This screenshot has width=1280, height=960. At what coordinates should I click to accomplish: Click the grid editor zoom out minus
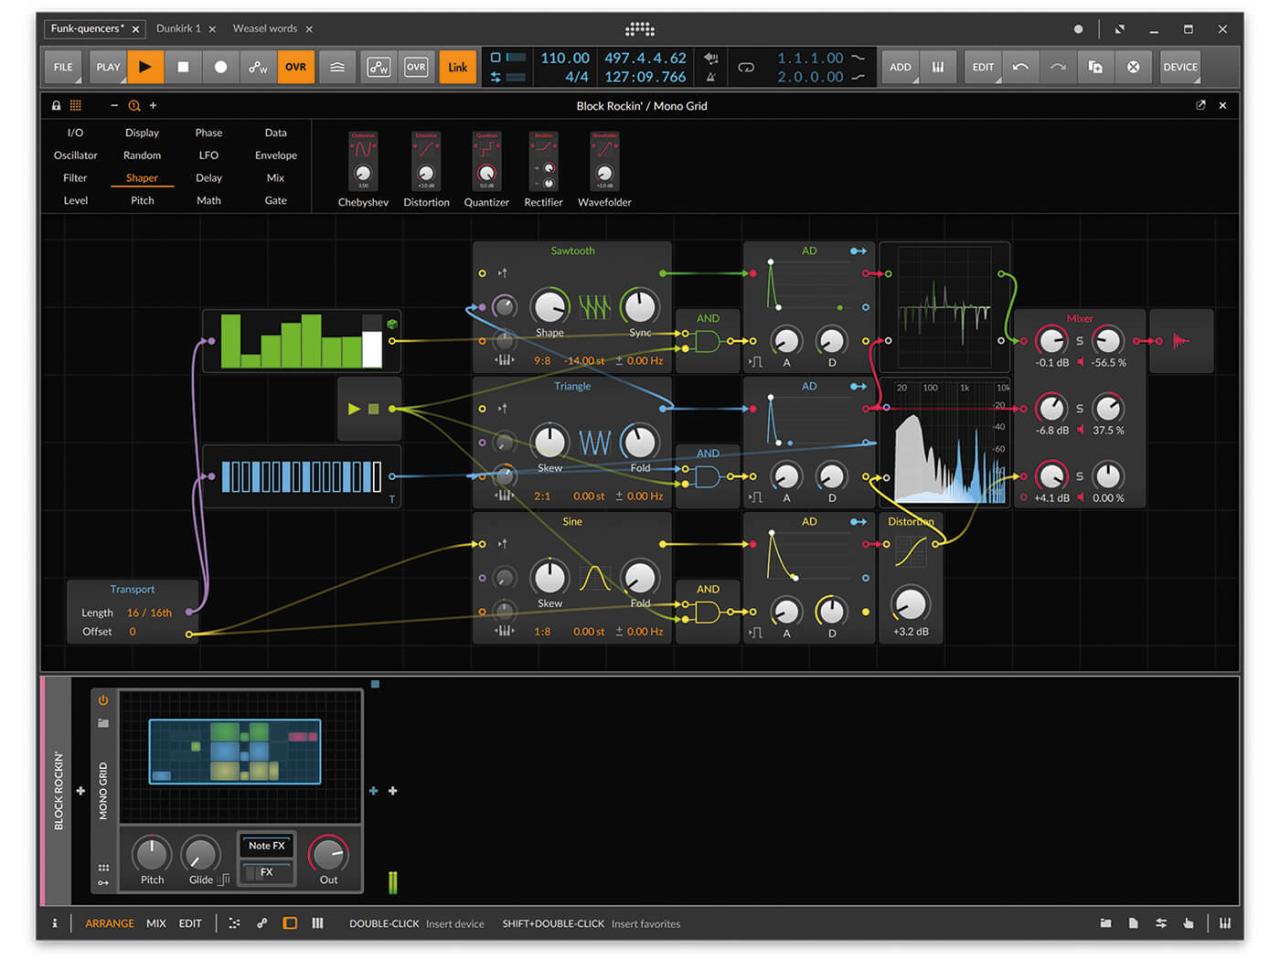114,105
